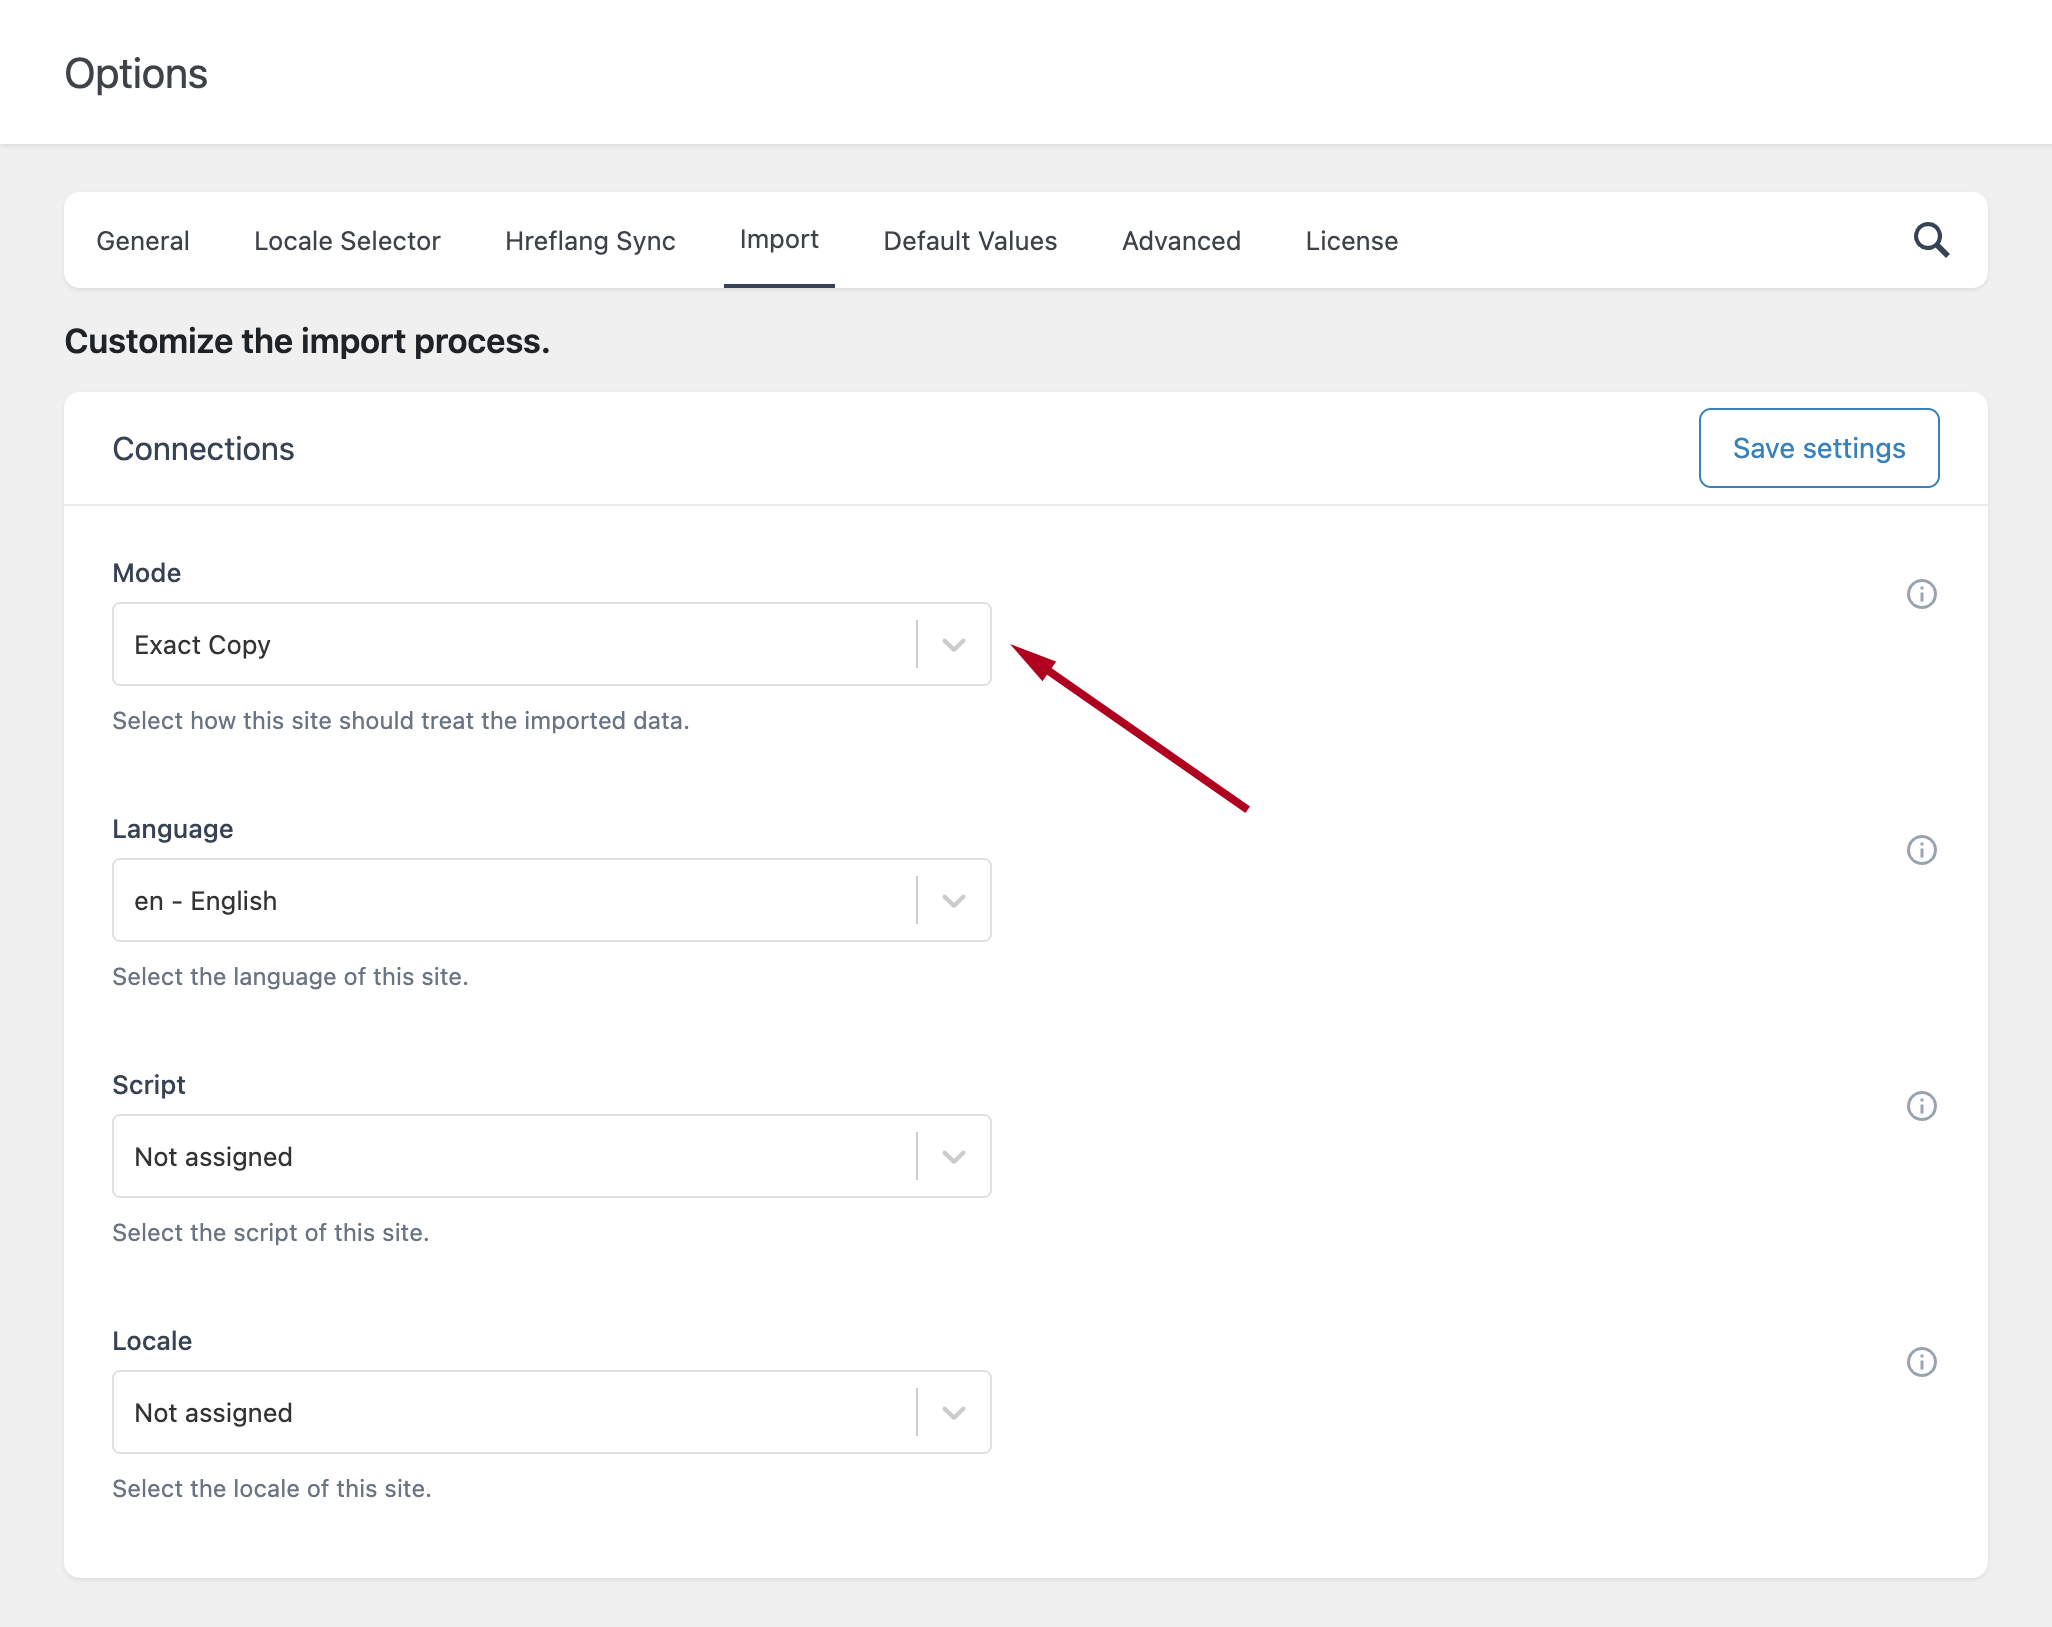View info tooltip for Script setting
2052x1627 pixels.
point(1921,1106)
